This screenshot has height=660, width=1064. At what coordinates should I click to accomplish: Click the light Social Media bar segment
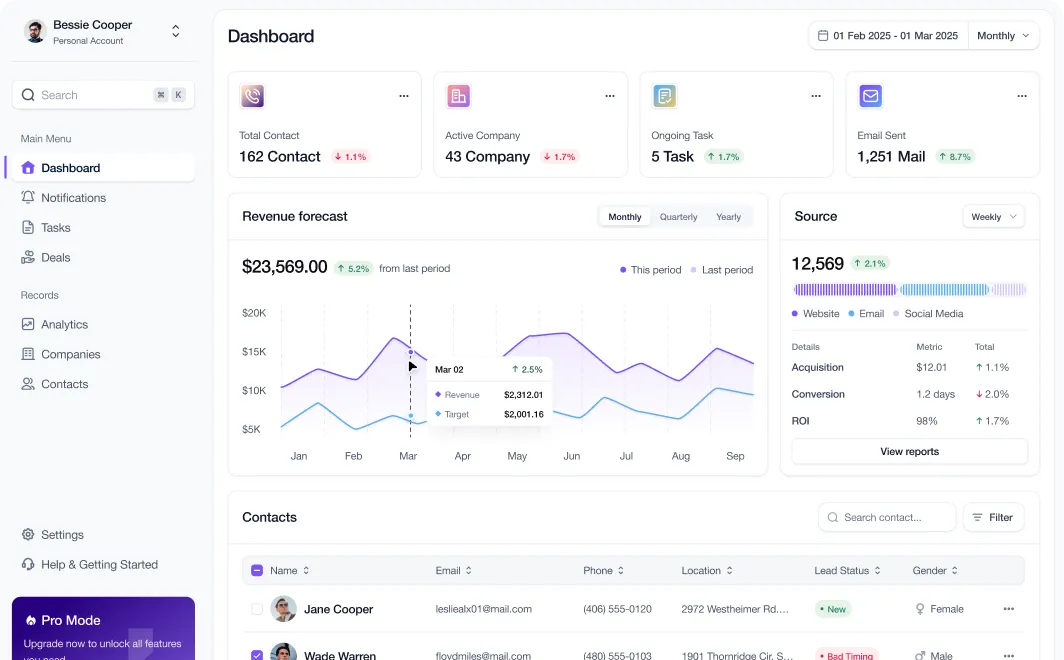[x=1009, y=290]
